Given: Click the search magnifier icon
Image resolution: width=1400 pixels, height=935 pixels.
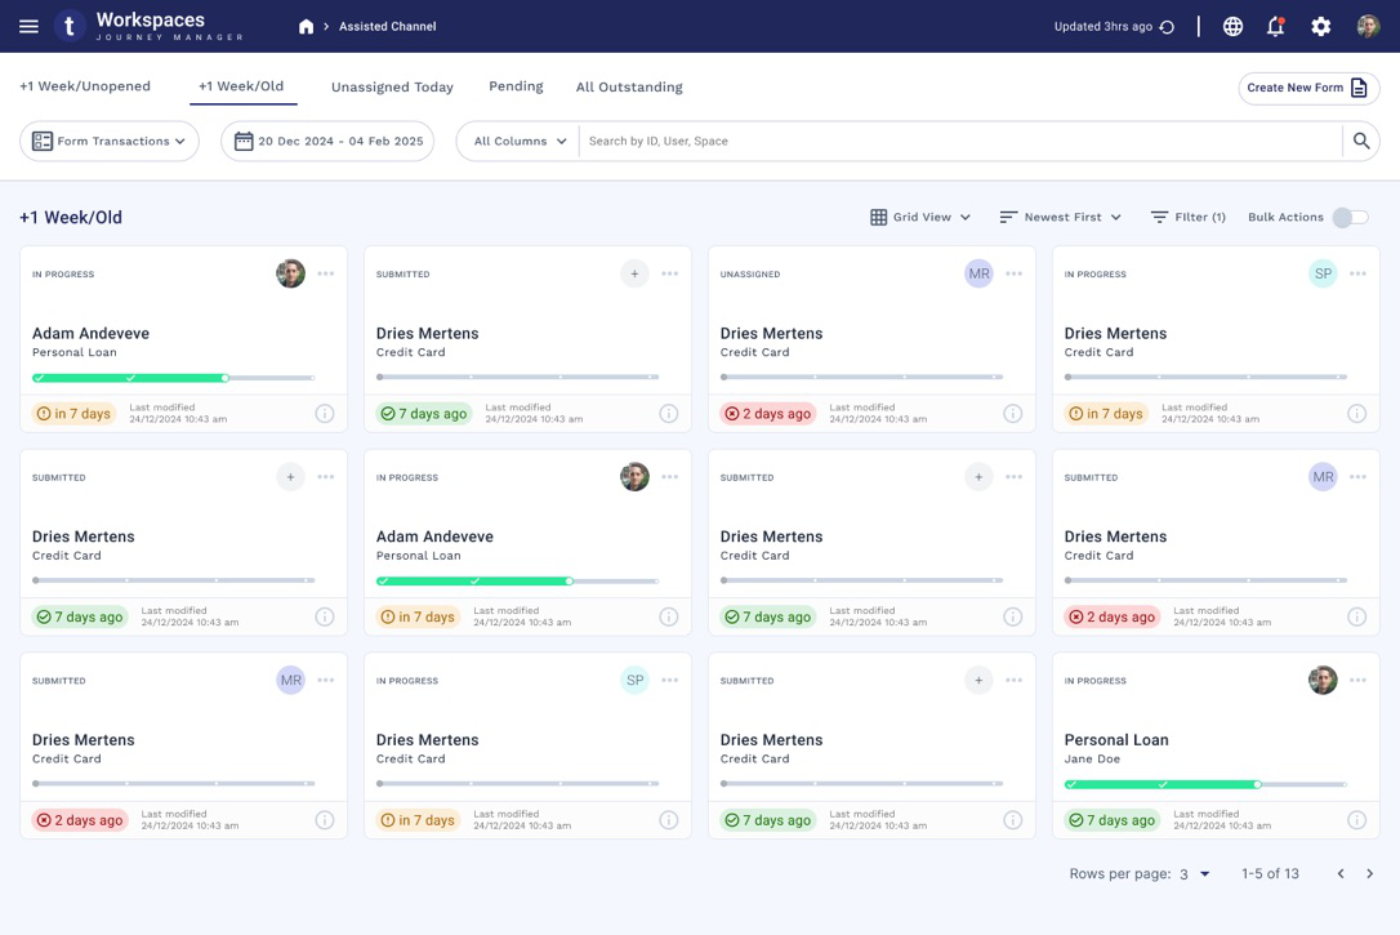Looking at the screenshot, I should click(1361, 141).
